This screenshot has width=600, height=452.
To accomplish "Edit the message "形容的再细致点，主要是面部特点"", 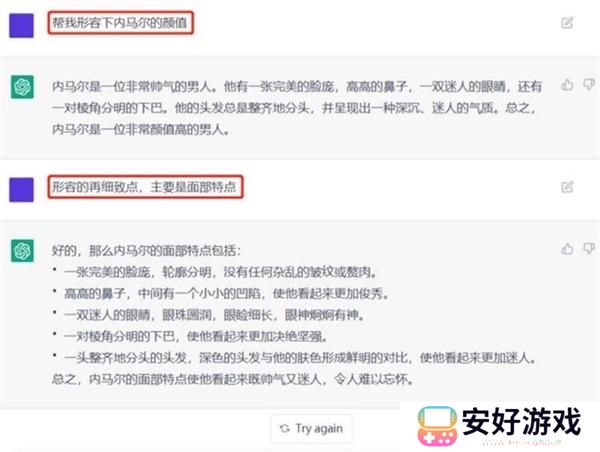I will pos(567,187).
